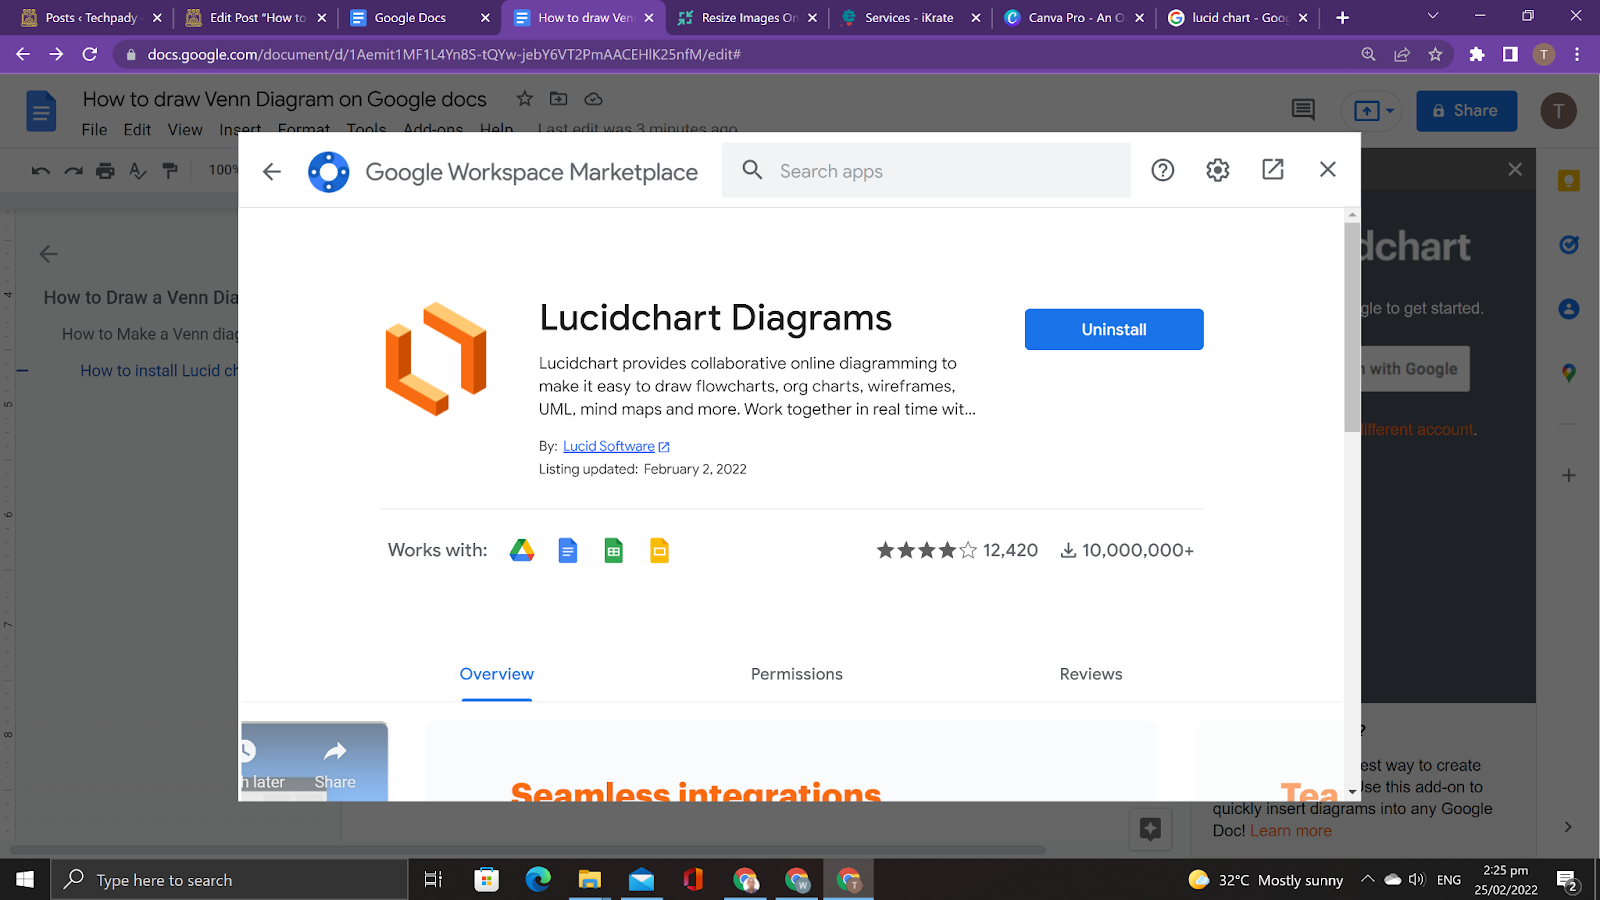The width and height of the screenshot is (1600, 900).
Task: Move the document using folder icon
Action: (559, 98)
